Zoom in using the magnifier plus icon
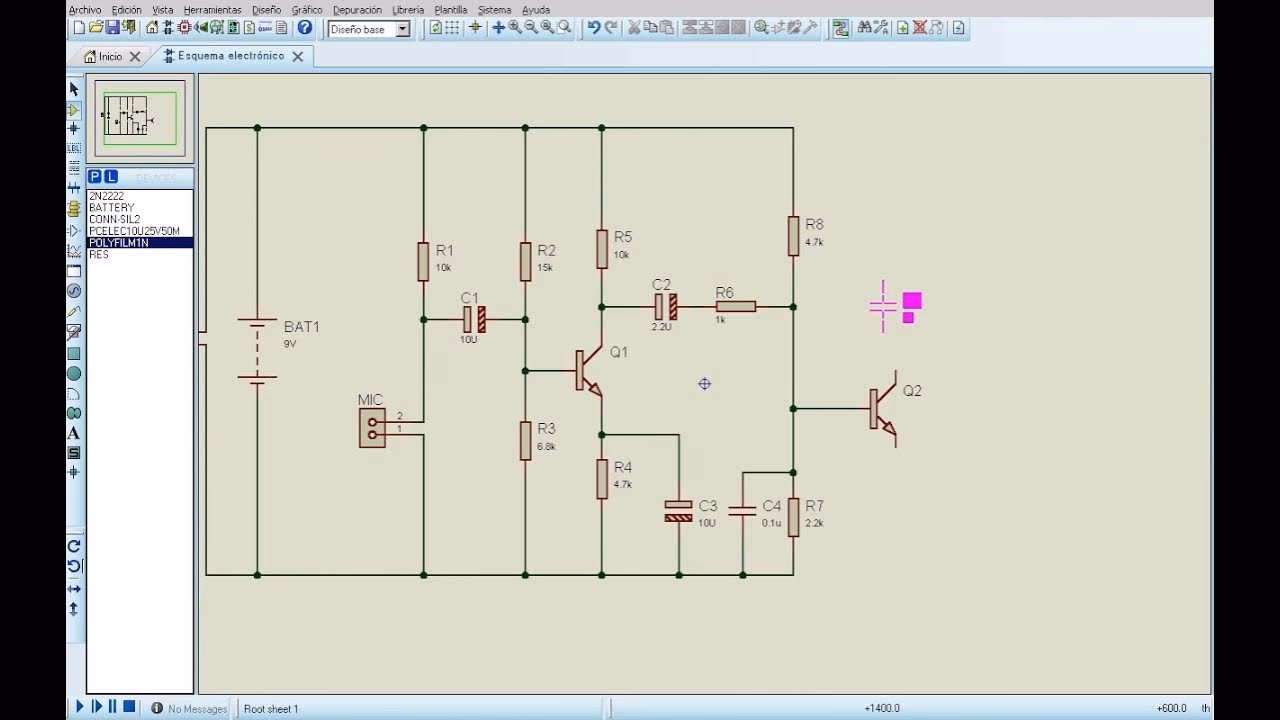This screenshot has height=720, width=1280. (515, 28)
